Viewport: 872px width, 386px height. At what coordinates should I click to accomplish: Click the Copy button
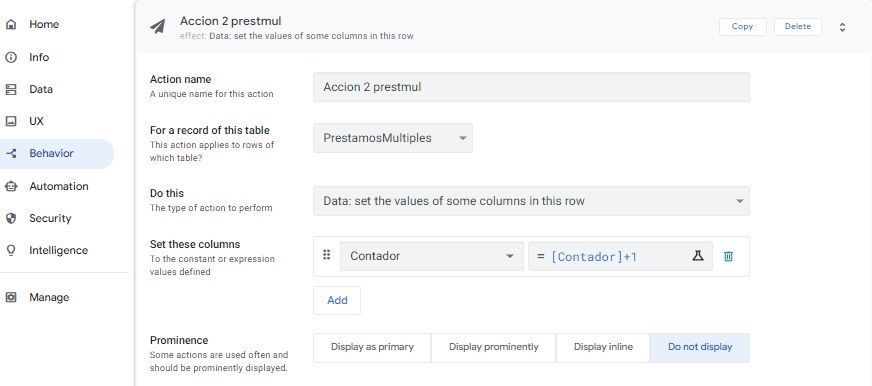[742, 27]
